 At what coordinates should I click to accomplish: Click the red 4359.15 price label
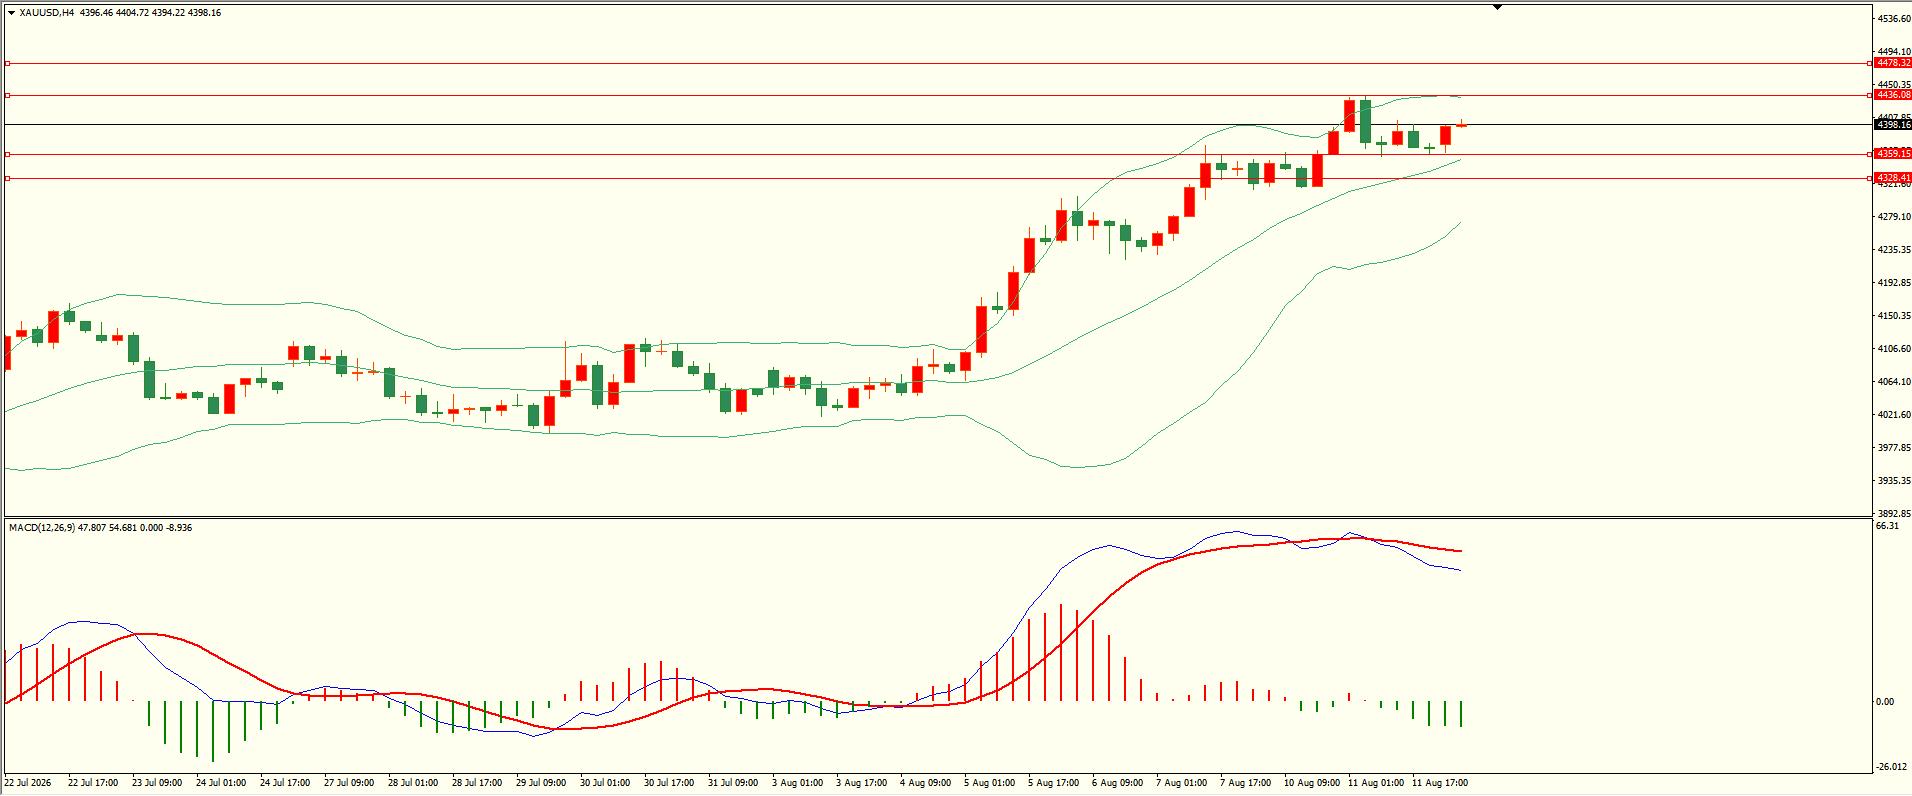tap(1893, 154)
